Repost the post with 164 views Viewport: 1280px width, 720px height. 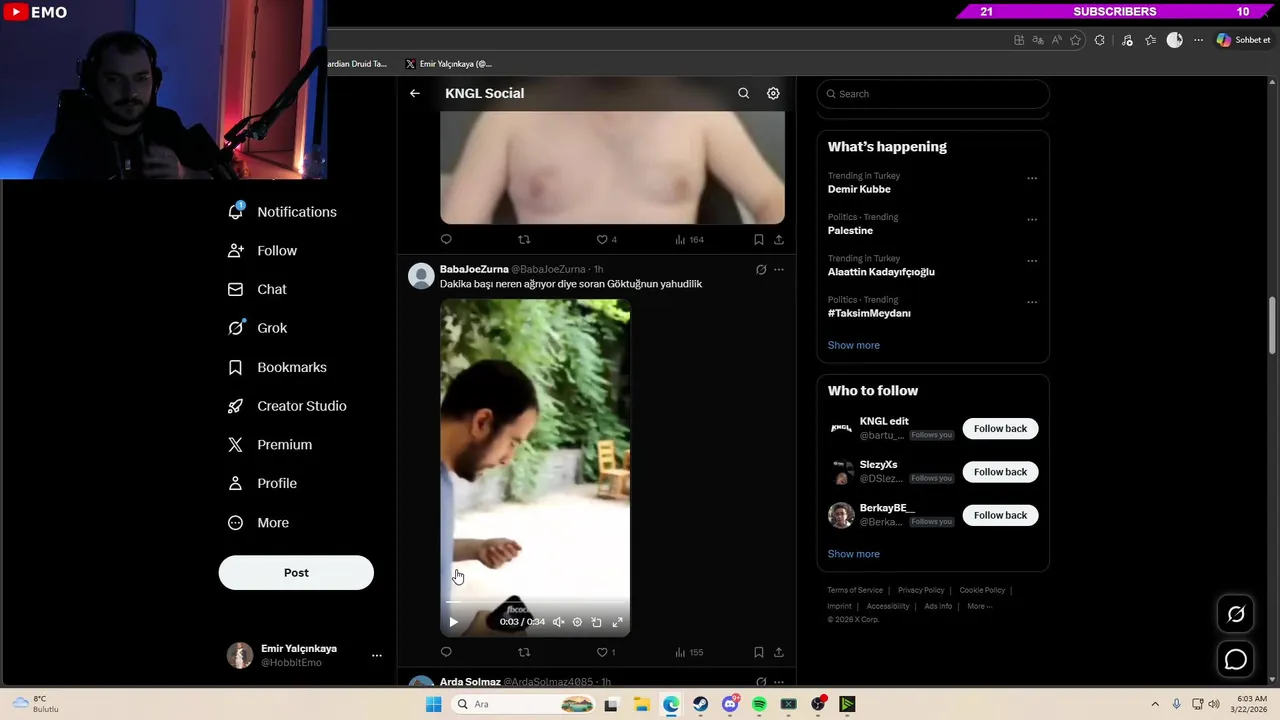pyautogui.click(x=524, y=239)
